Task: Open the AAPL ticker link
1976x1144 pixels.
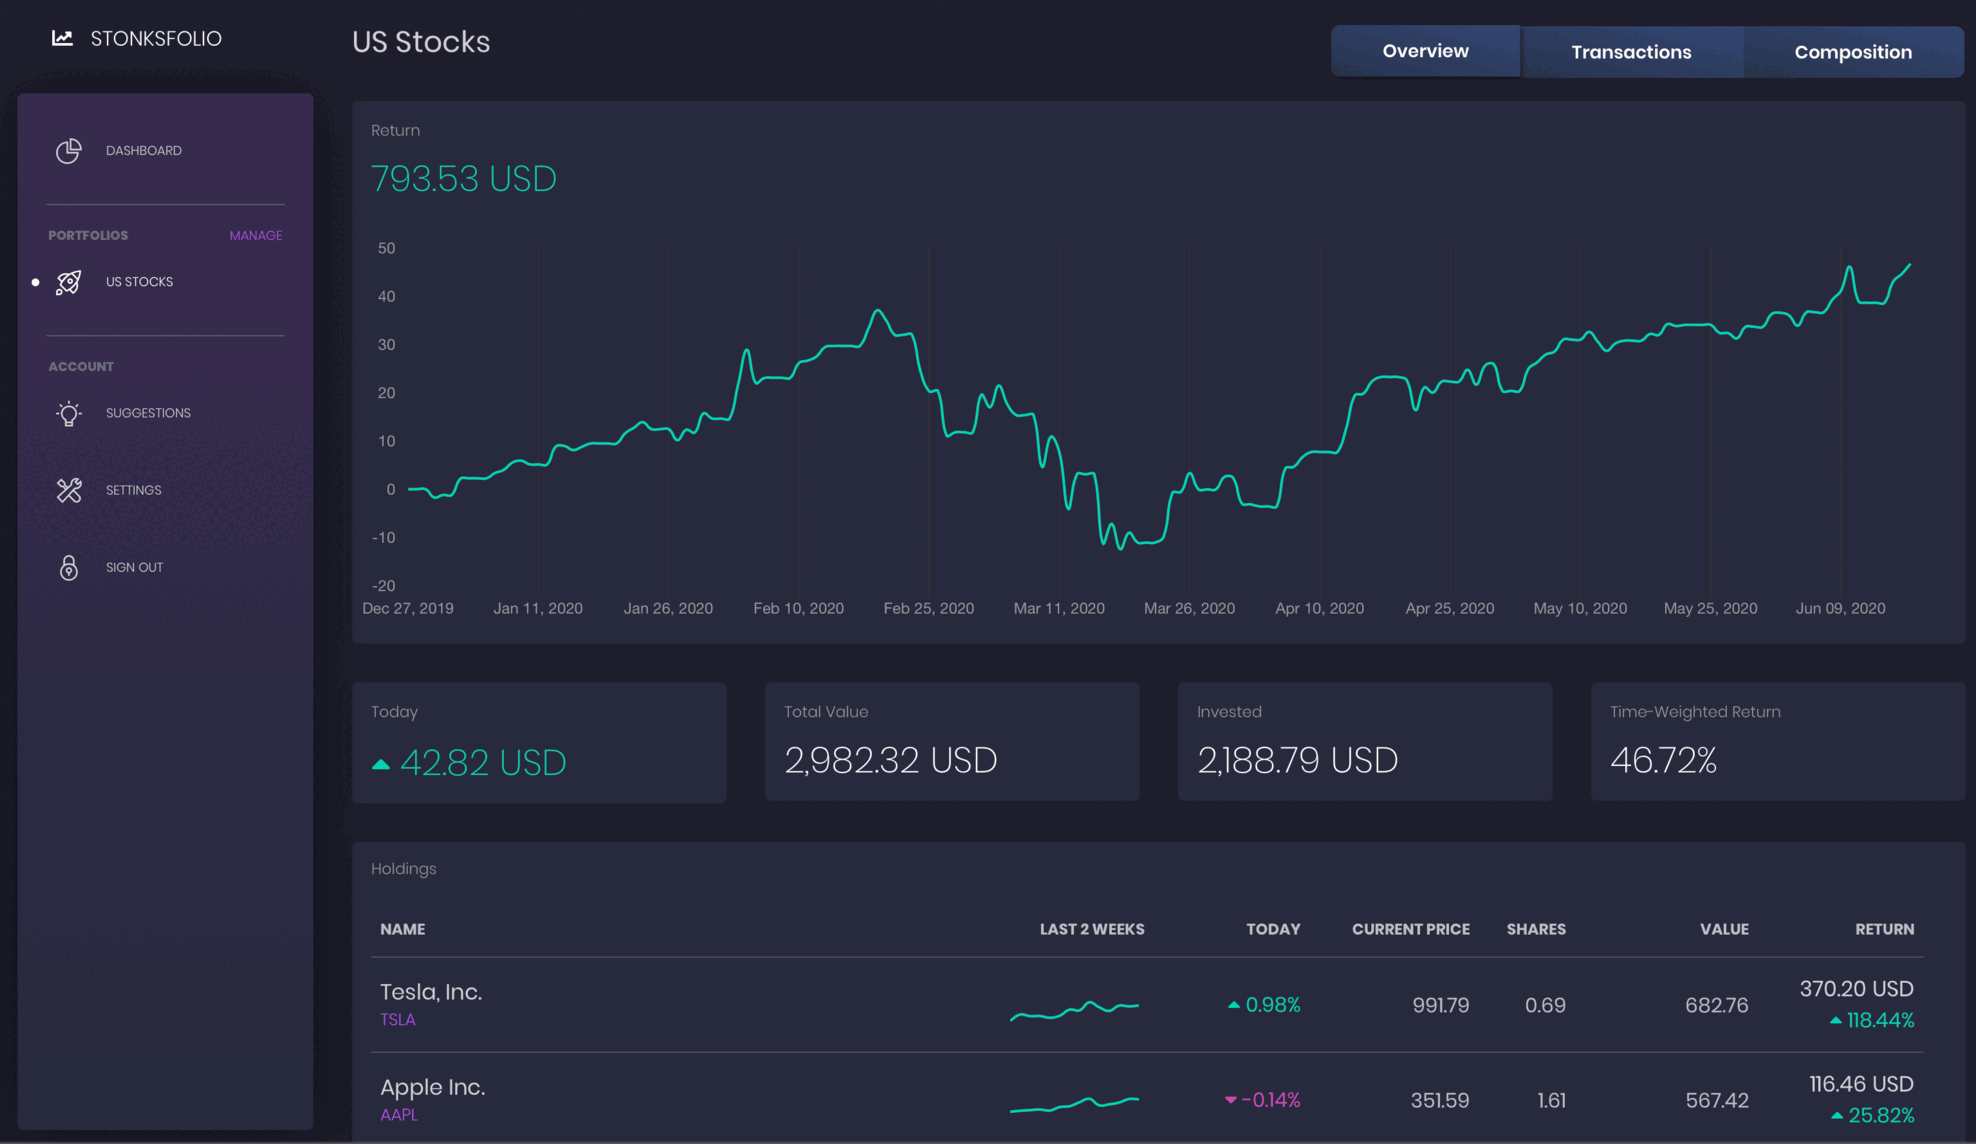Action: tap(398, 1115)
